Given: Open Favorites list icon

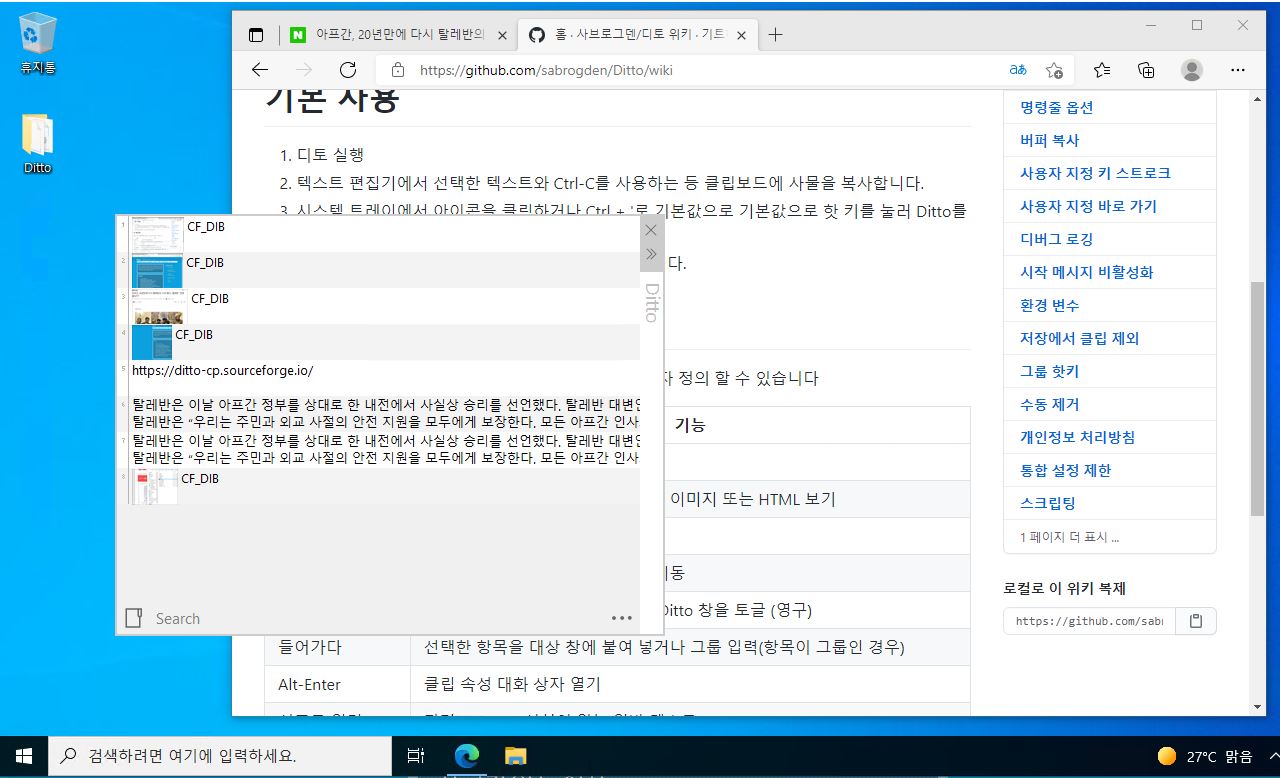Looking at the screenshot, I should tap(1102, 70).
